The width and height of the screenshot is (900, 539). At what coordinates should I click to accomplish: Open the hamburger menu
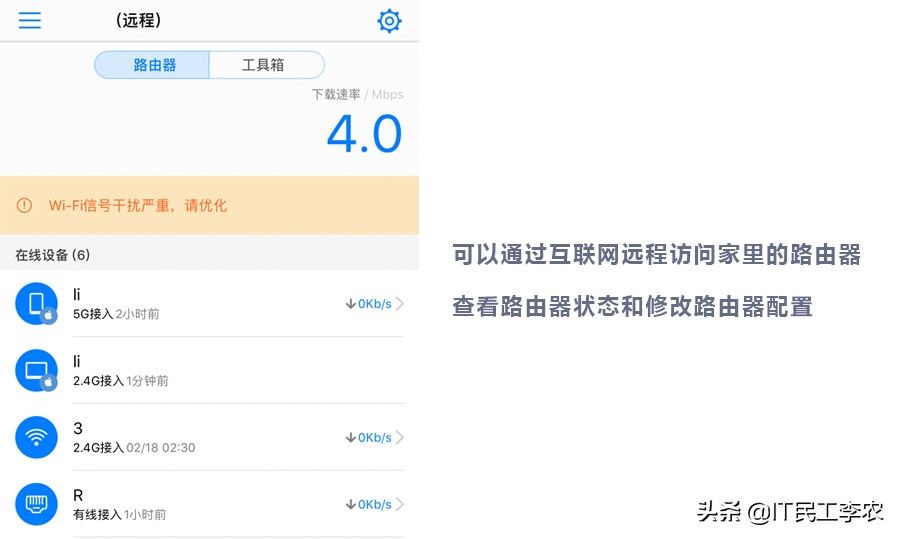click(30, 21)
